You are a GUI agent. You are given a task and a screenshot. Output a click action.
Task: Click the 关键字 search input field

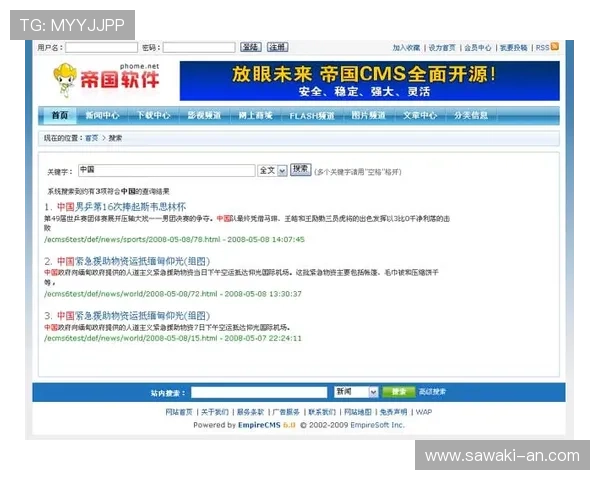click(x=166, y=170)
